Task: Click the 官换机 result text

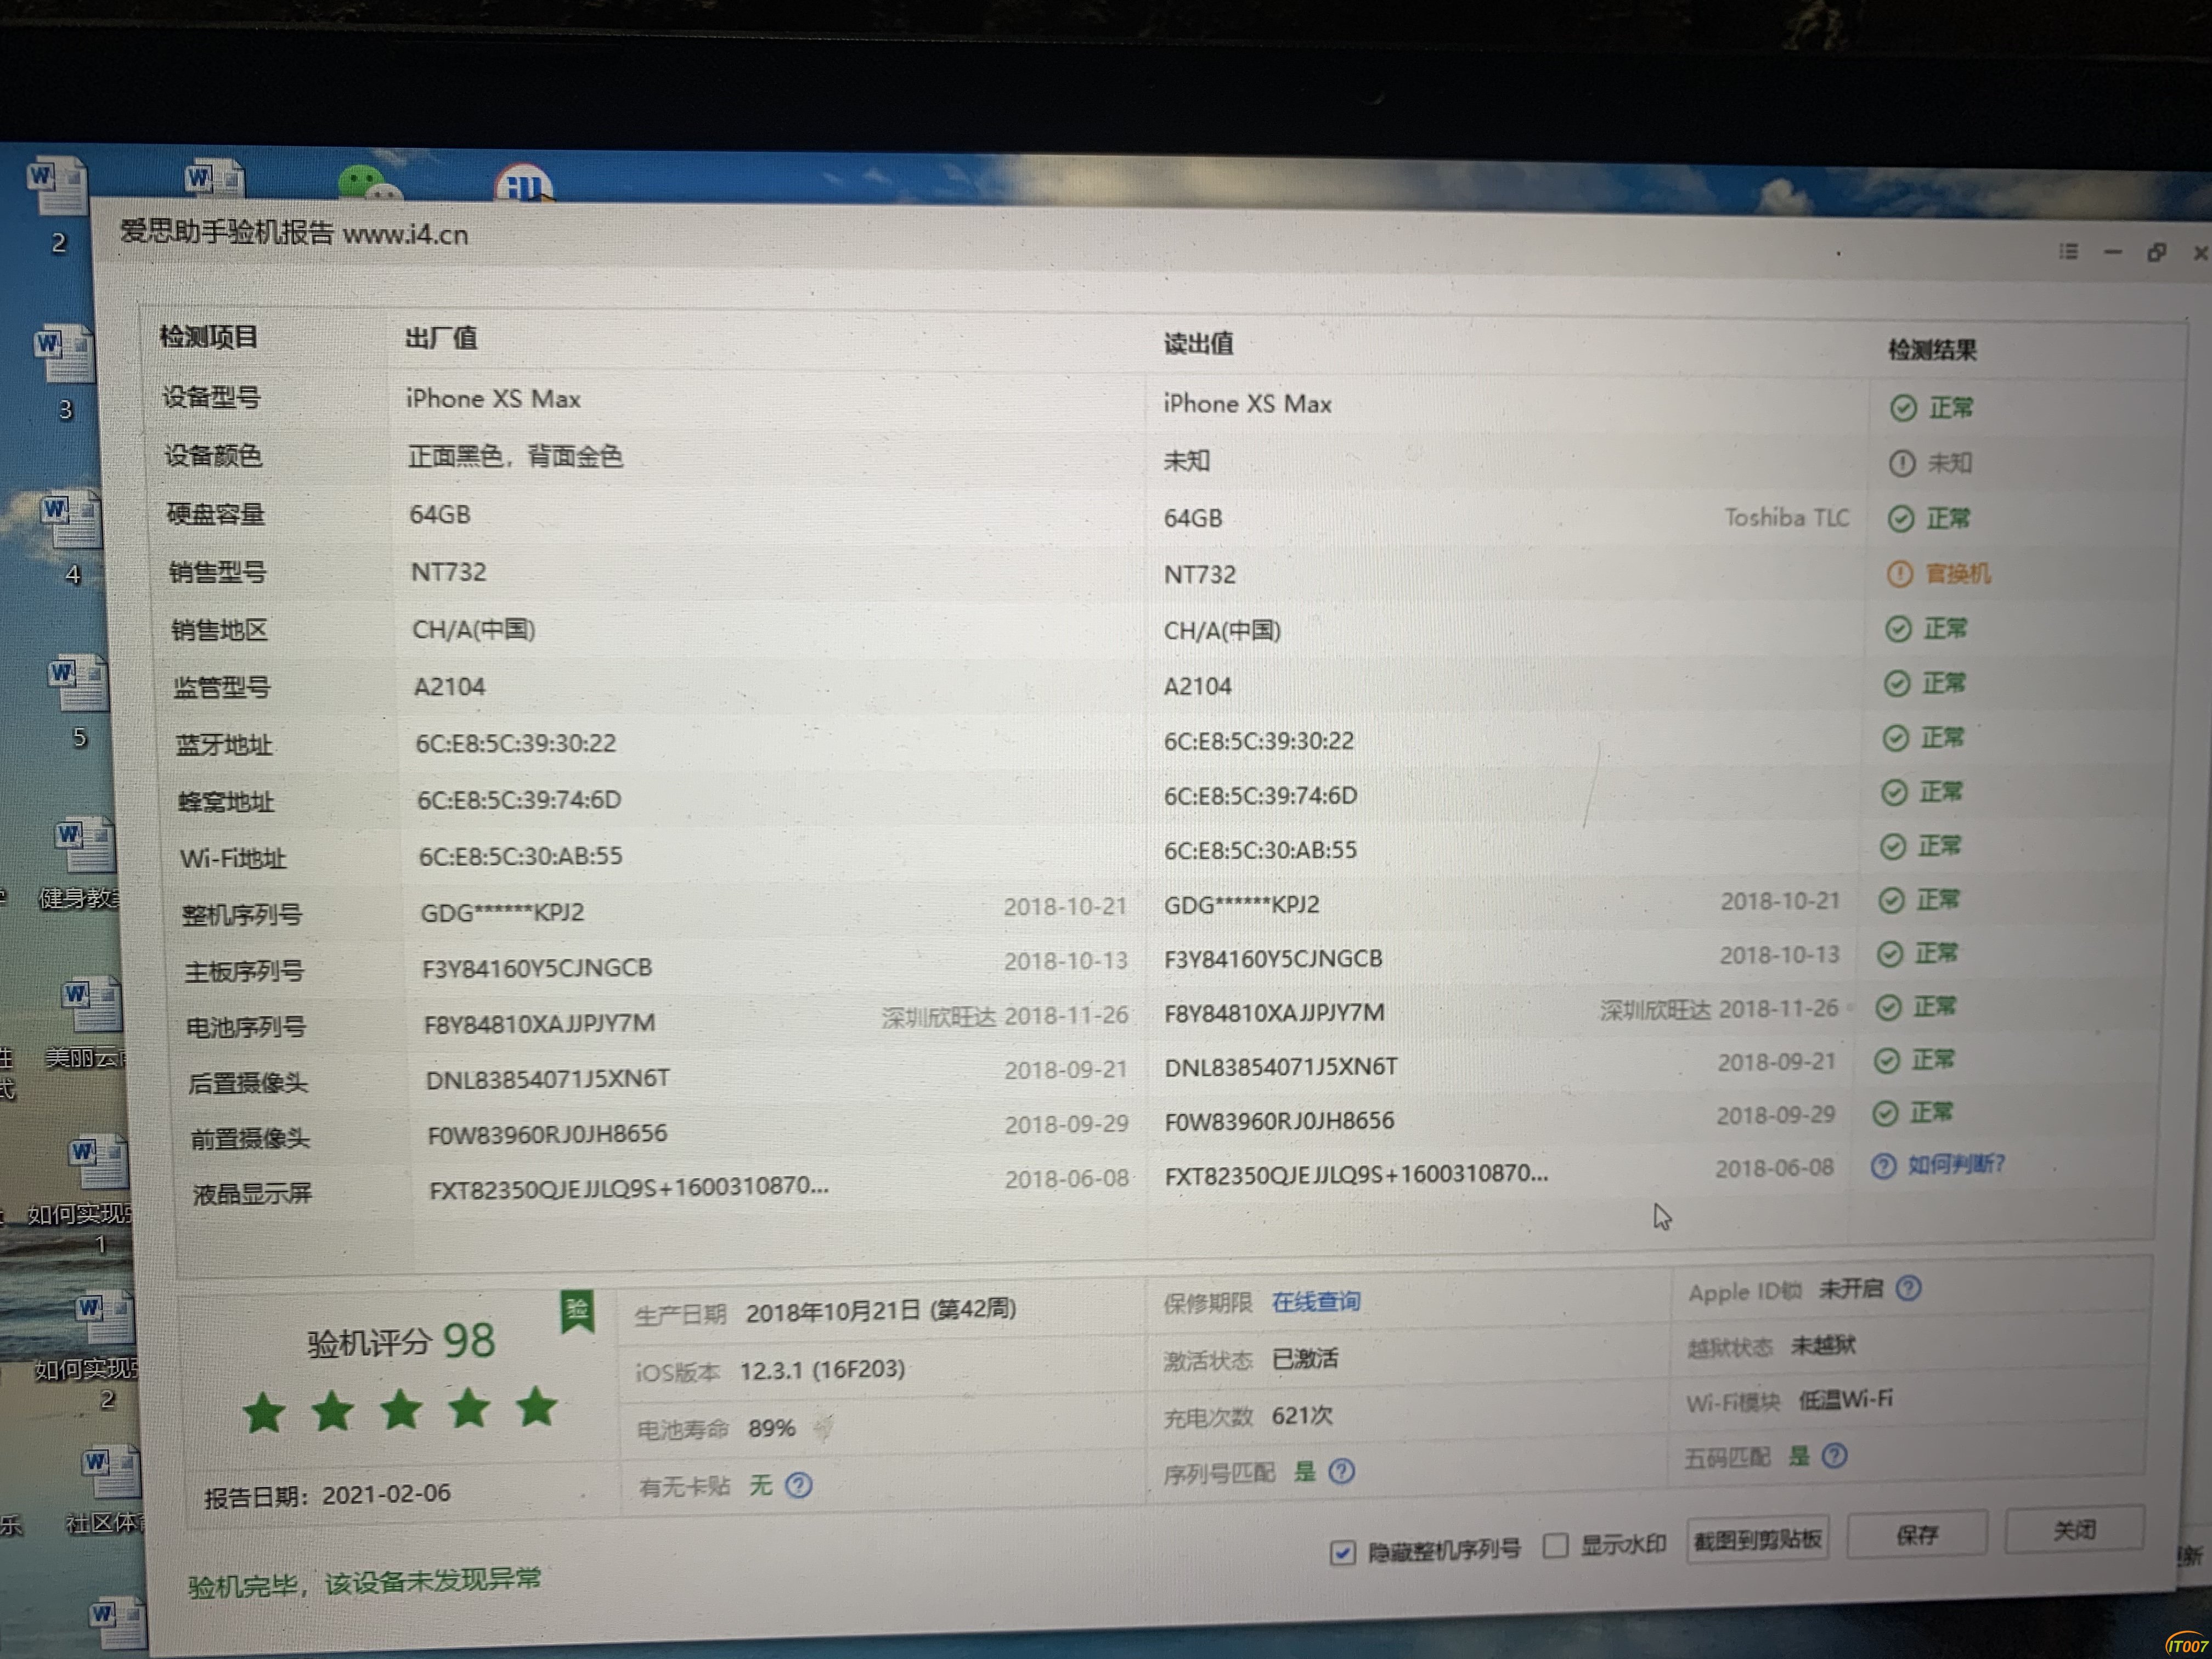Action: pos(1958,573)
